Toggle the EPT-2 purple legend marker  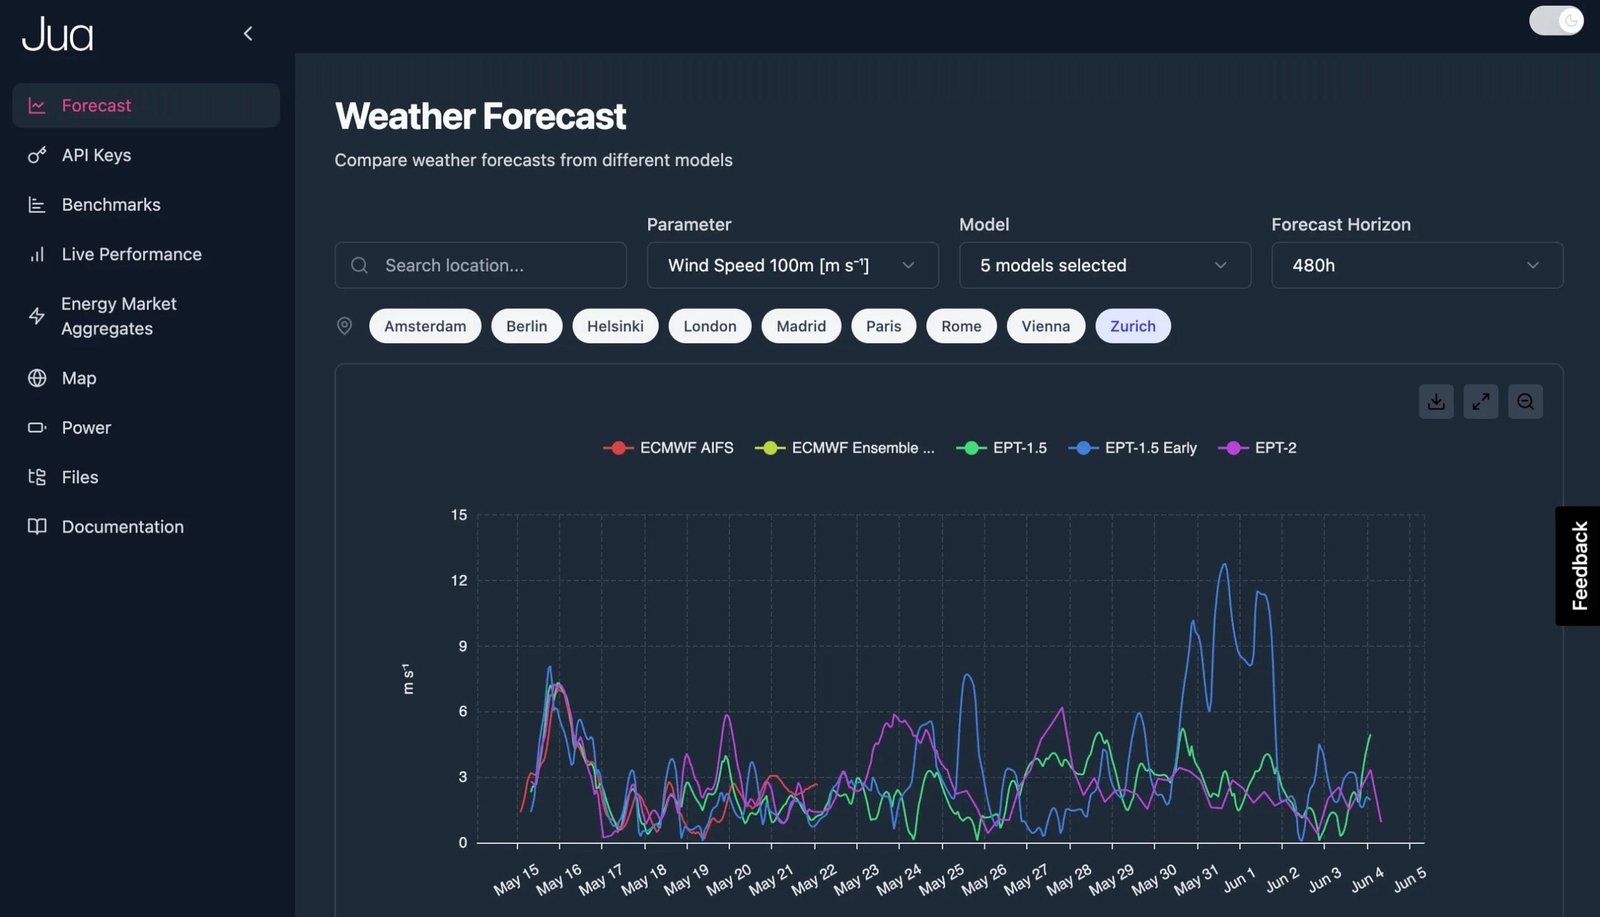[1232, 448]
